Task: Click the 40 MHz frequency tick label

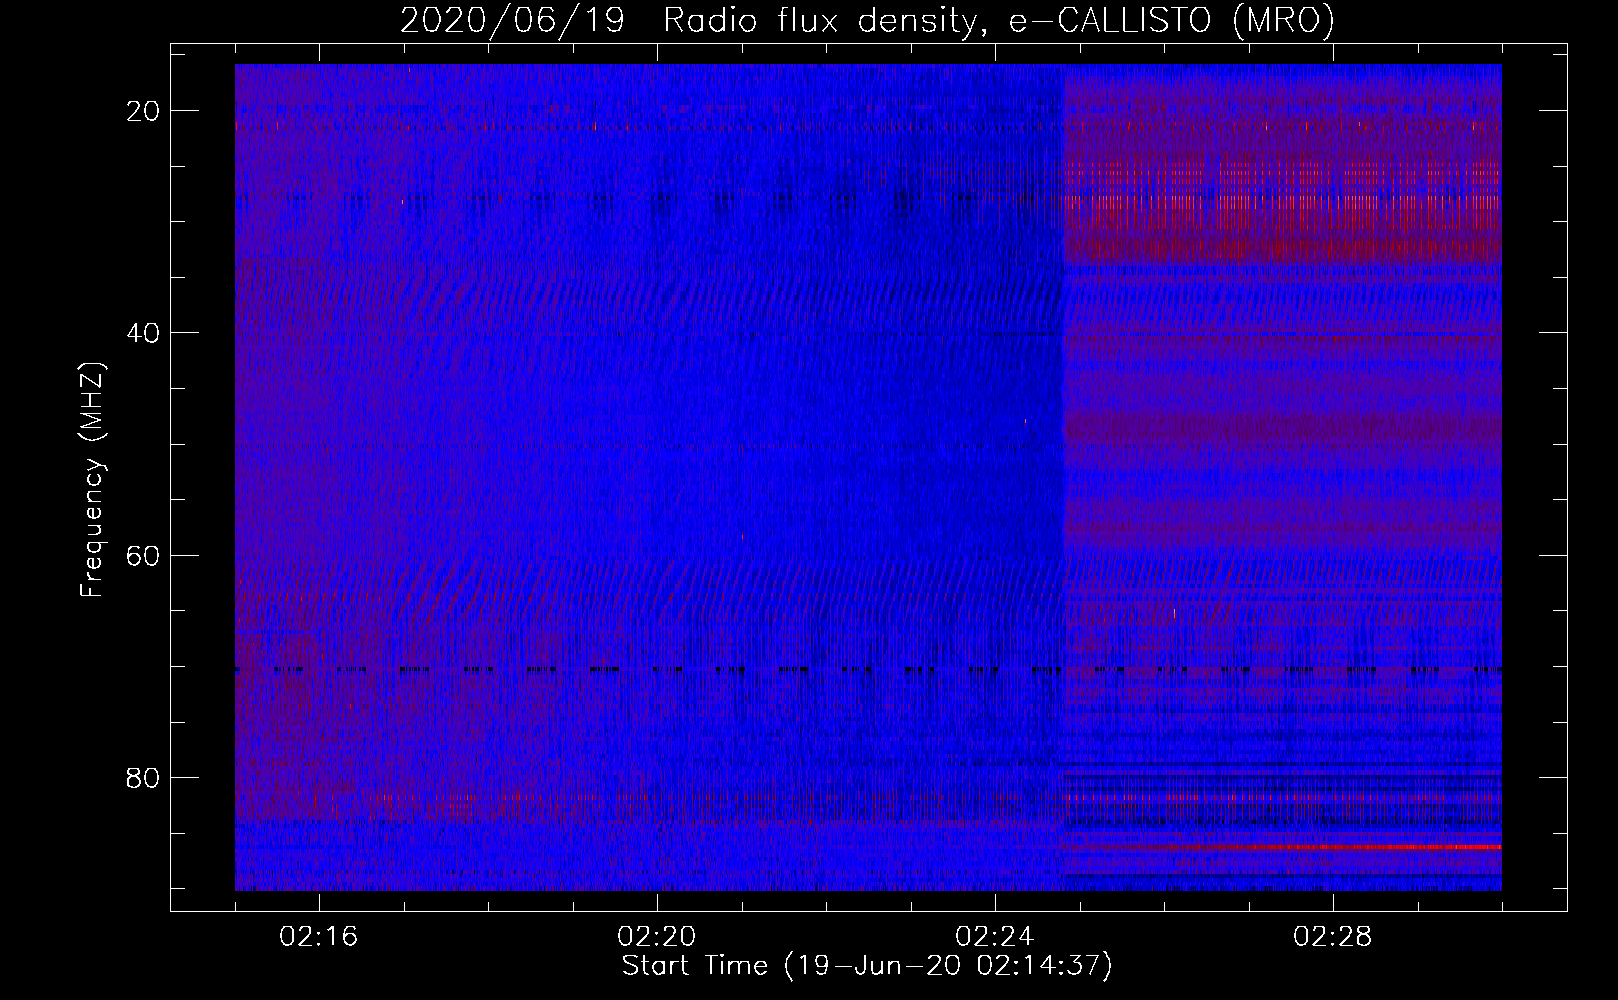Action: coord(143,333)
